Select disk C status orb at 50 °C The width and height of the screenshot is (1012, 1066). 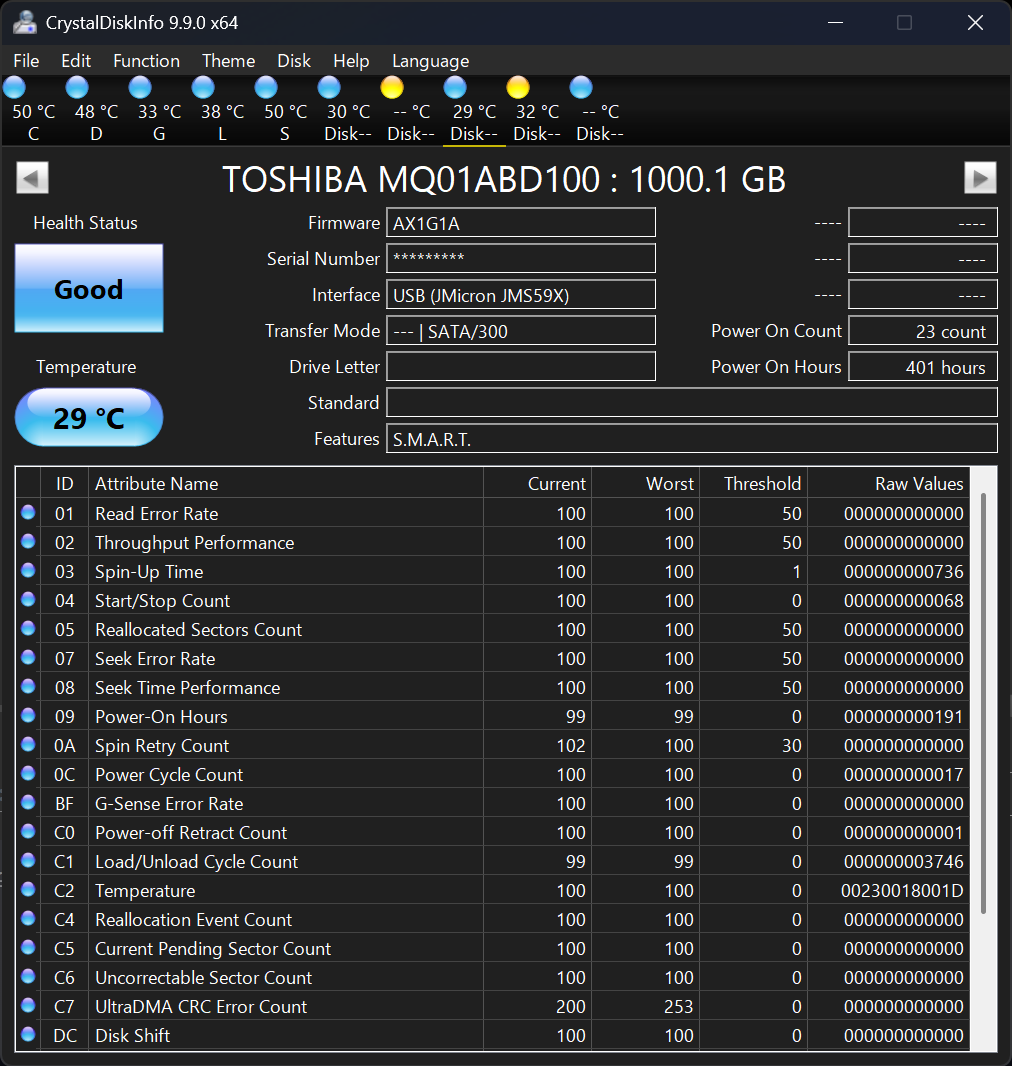(14, 88)
